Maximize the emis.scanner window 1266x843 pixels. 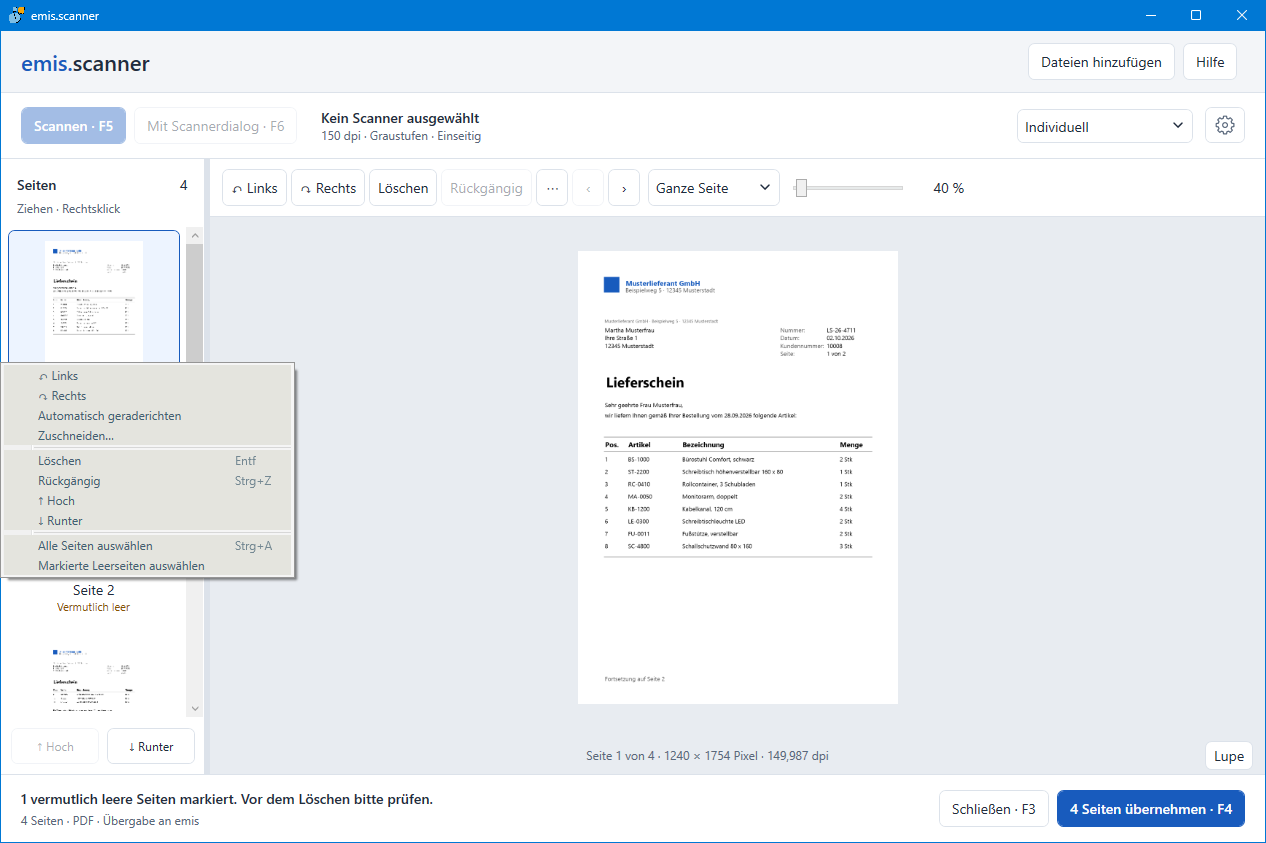click(x=1196, y=15)
